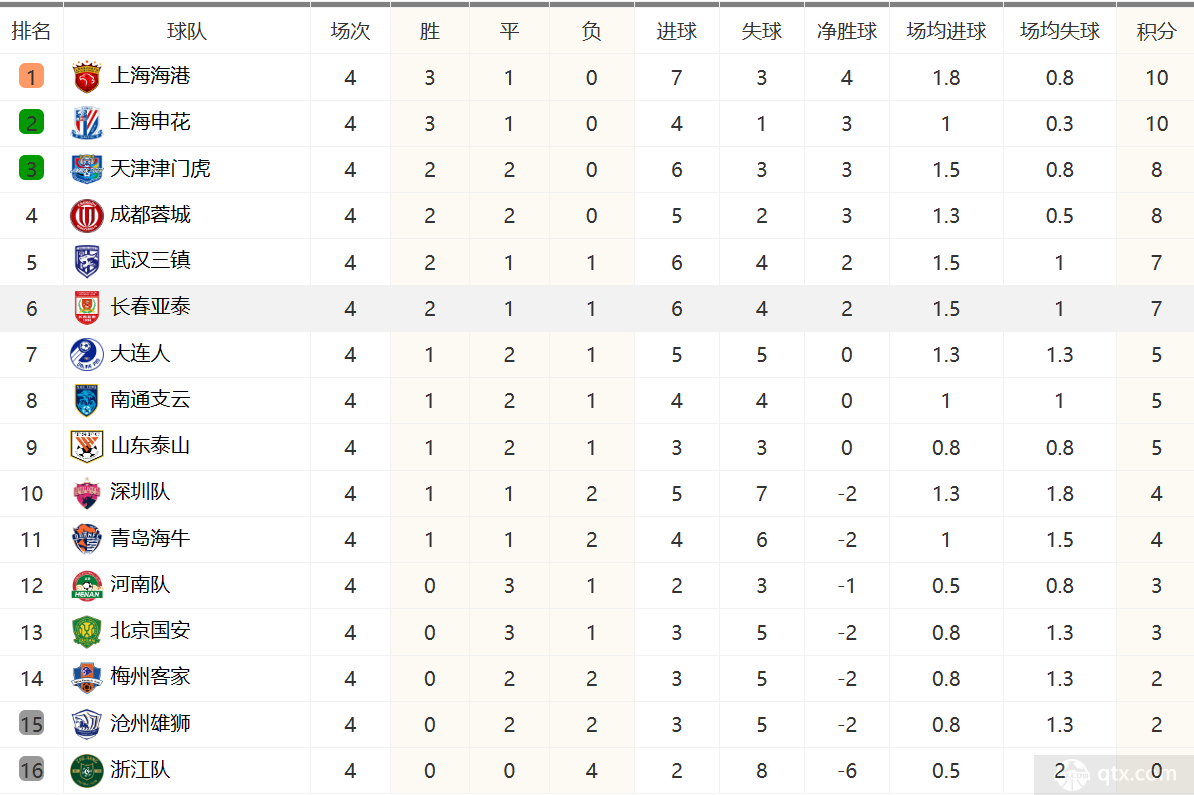The height and width of the screenshot is (795, 1194).
Task: Select the 沧州雄狮 table row name
Action: pos(150,723)
